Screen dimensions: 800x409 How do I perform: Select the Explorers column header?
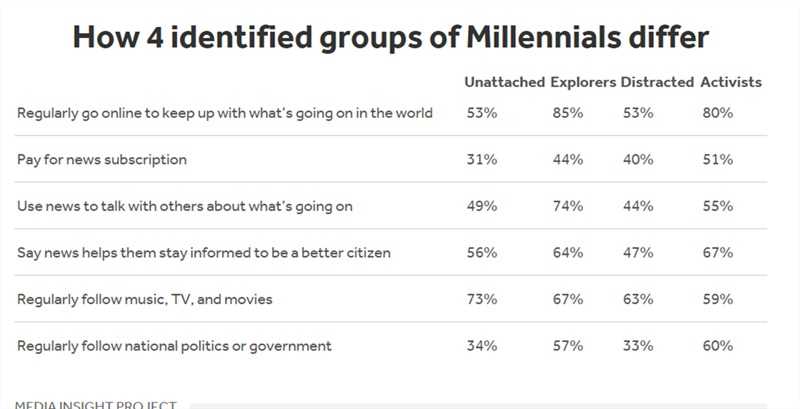pos(582,82)
